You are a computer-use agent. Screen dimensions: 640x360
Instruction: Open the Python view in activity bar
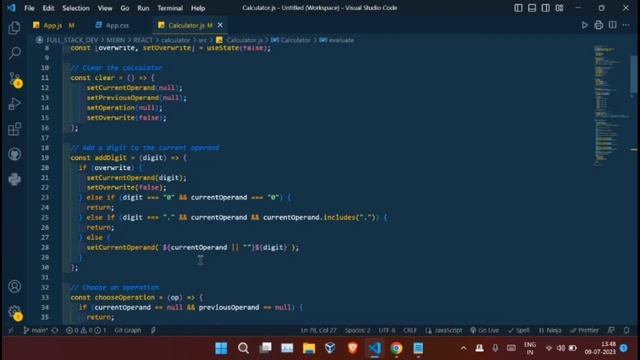pyautogui.click(x=15, y=179)
